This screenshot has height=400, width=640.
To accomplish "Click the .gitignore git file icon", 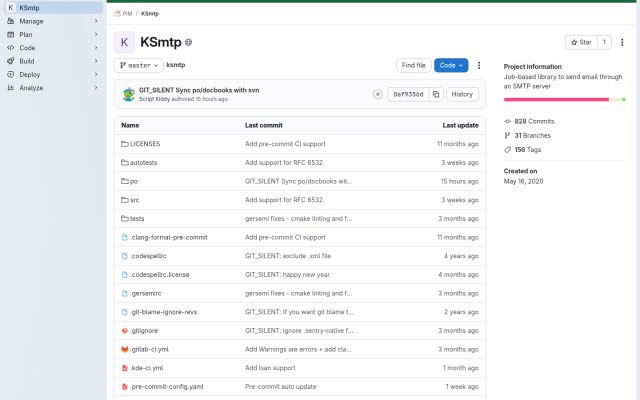I will click(124, 331).
